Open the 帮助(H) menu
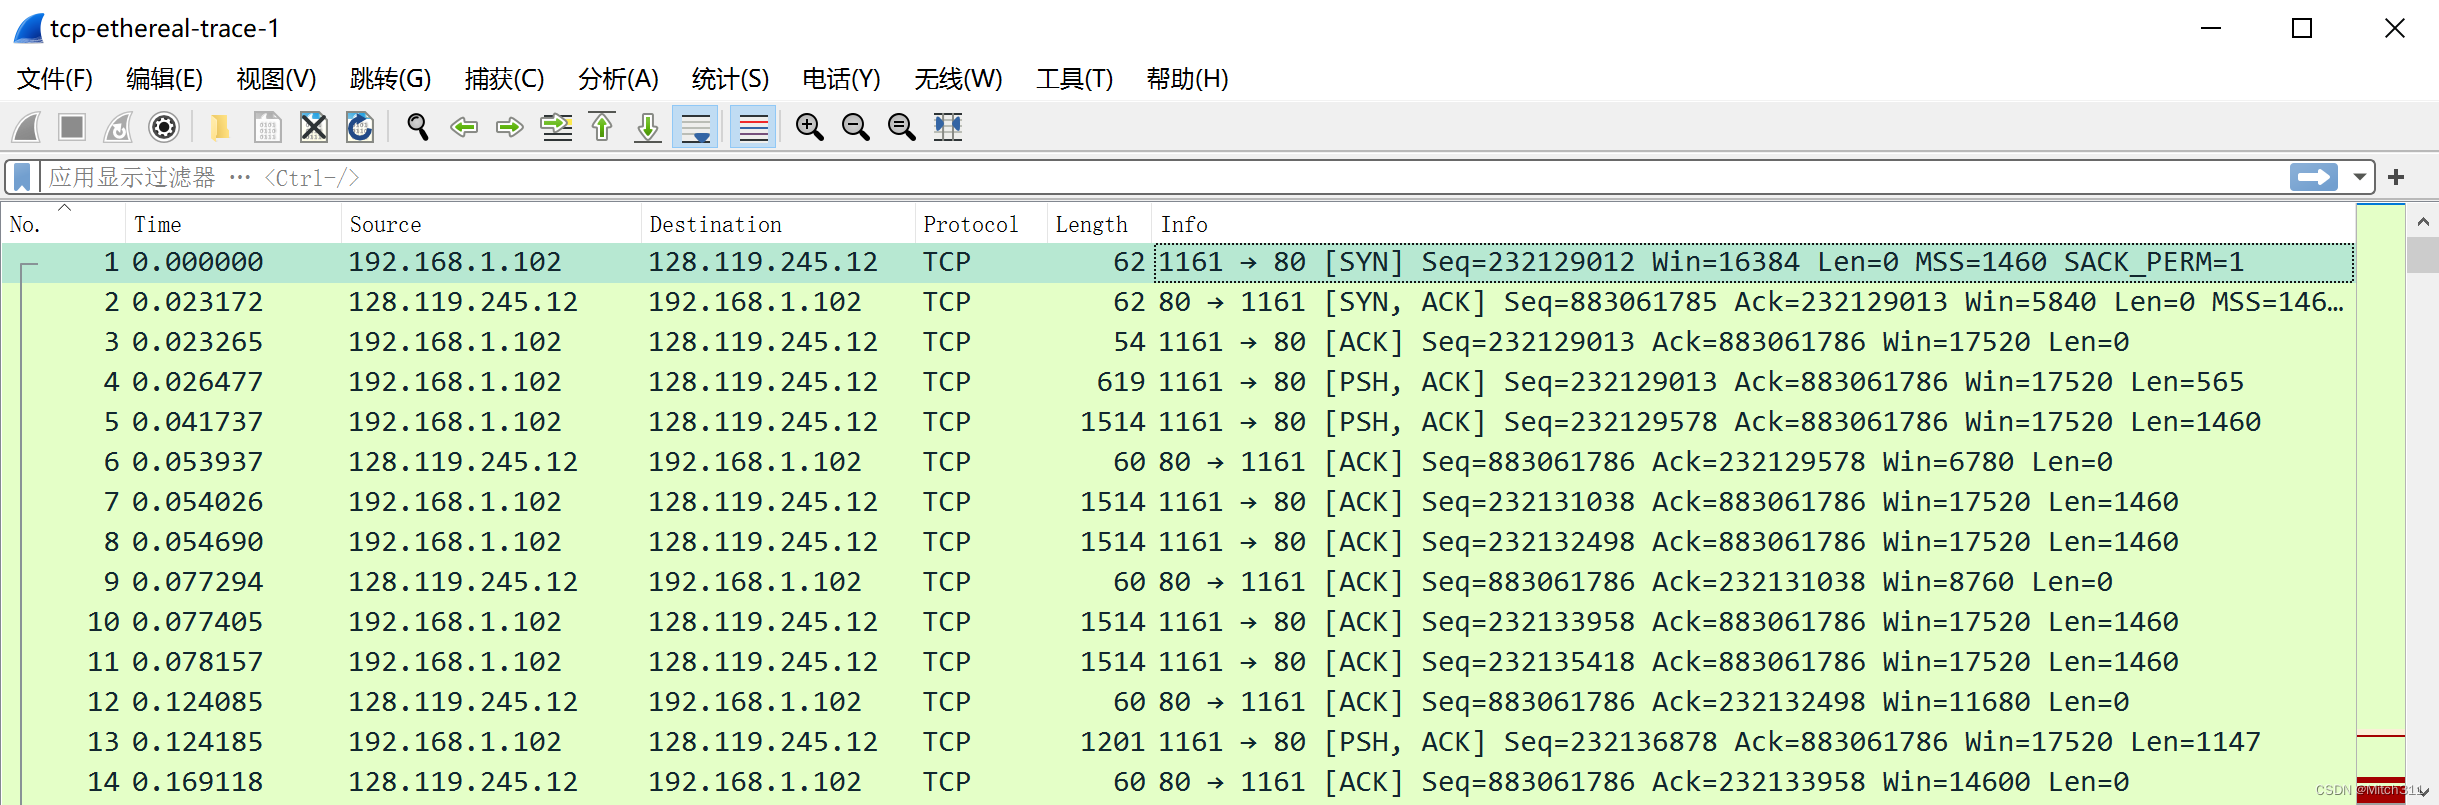This screenshot has height=805, width=2439. coord(1188,78)
